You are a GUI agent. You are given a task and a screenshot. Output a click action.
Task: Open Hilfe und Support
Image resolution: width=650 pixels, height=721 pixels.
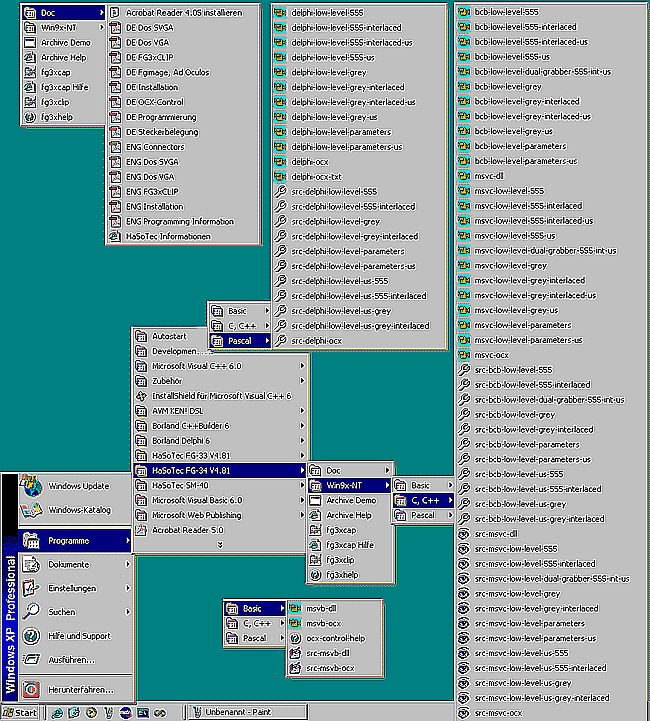coord(79,635)
